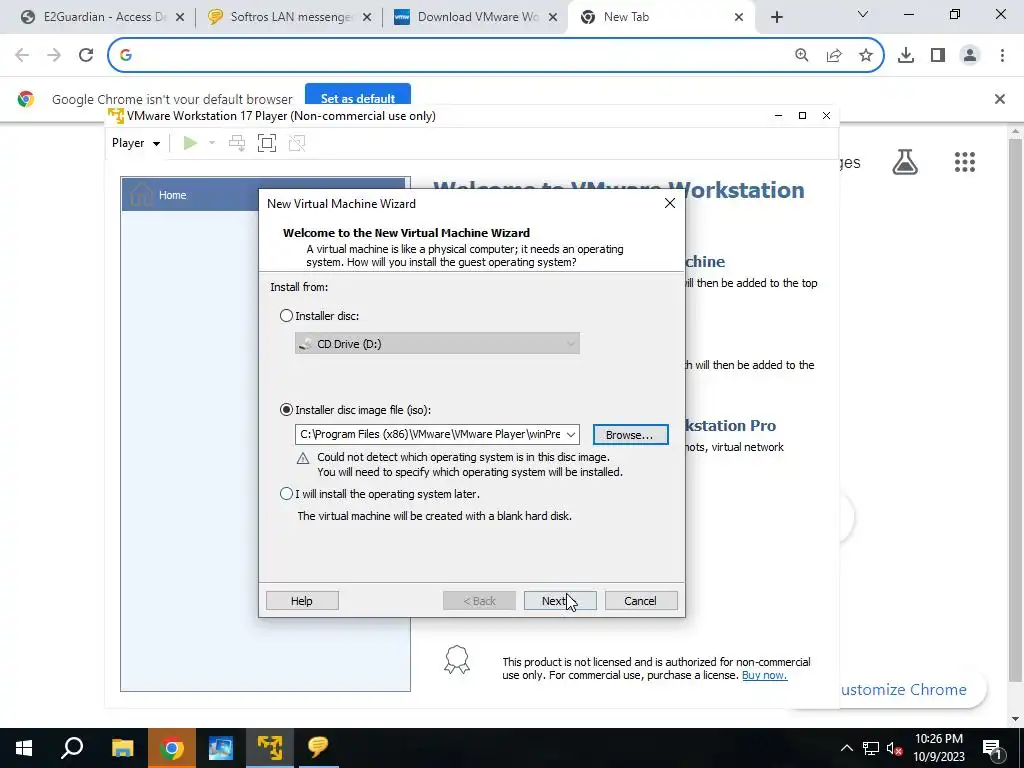Open the notification center icon

click(993, 748)
